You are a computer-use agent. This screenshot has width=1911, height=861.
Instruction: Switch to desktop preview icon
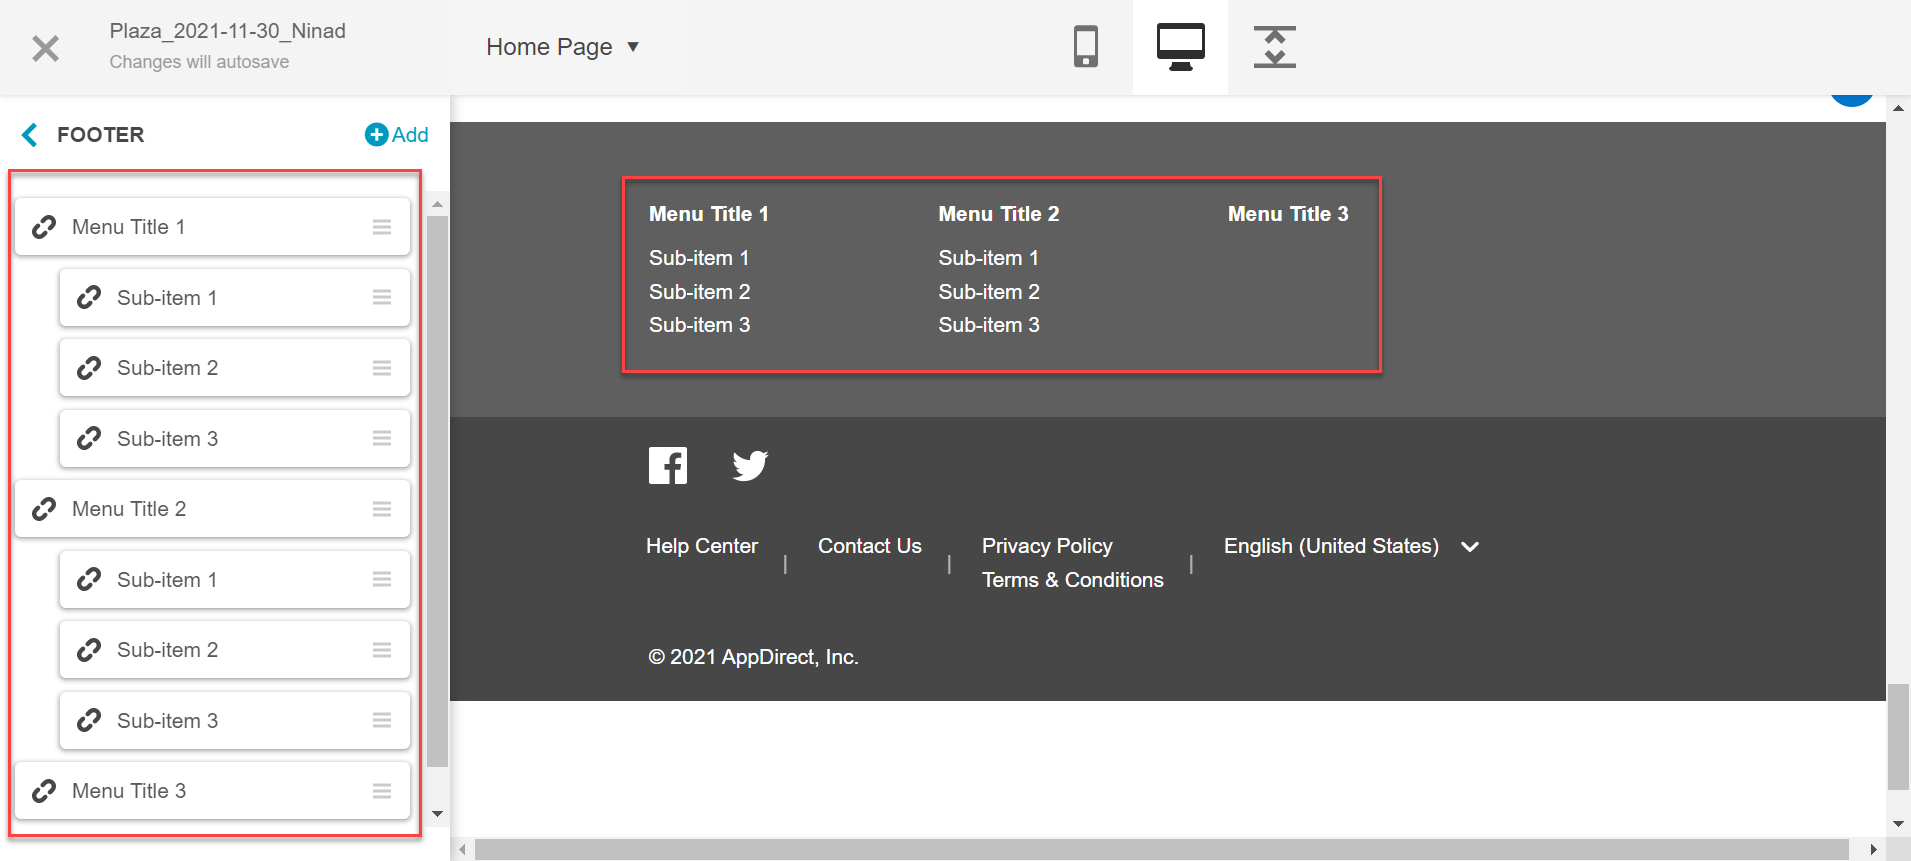coord(1180,47)
